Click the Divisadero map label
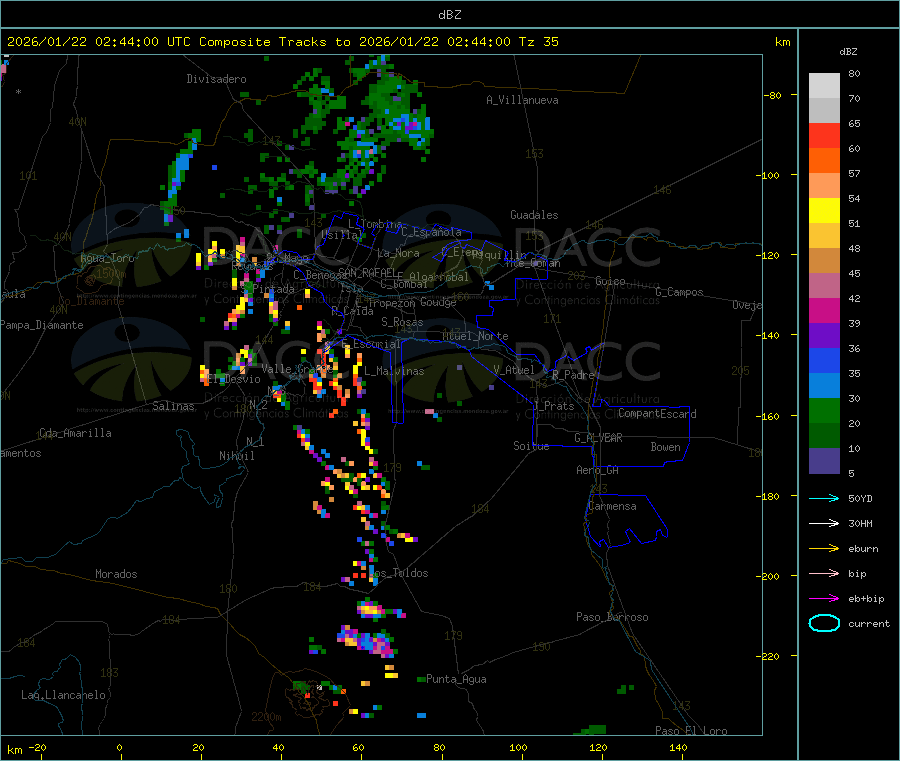This screenshot has height=761, width=900. coord(216,79)
